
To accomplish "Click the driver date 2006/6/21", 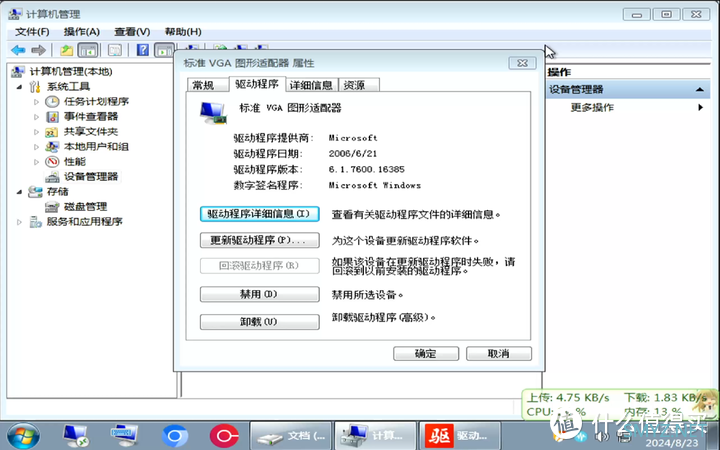I will point(353,154).
